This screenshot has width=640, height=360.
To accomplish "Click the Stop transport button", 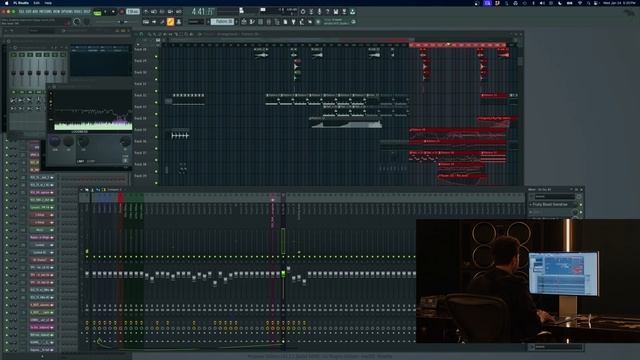I will click(x=113, y=12).
